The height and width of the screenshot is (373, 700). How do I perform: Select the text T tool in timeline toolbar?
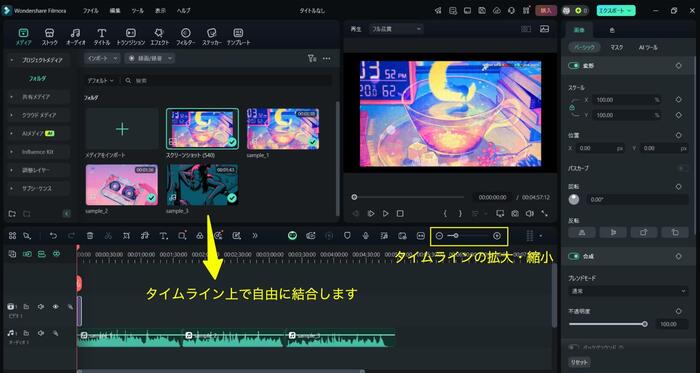coord(163,236)
